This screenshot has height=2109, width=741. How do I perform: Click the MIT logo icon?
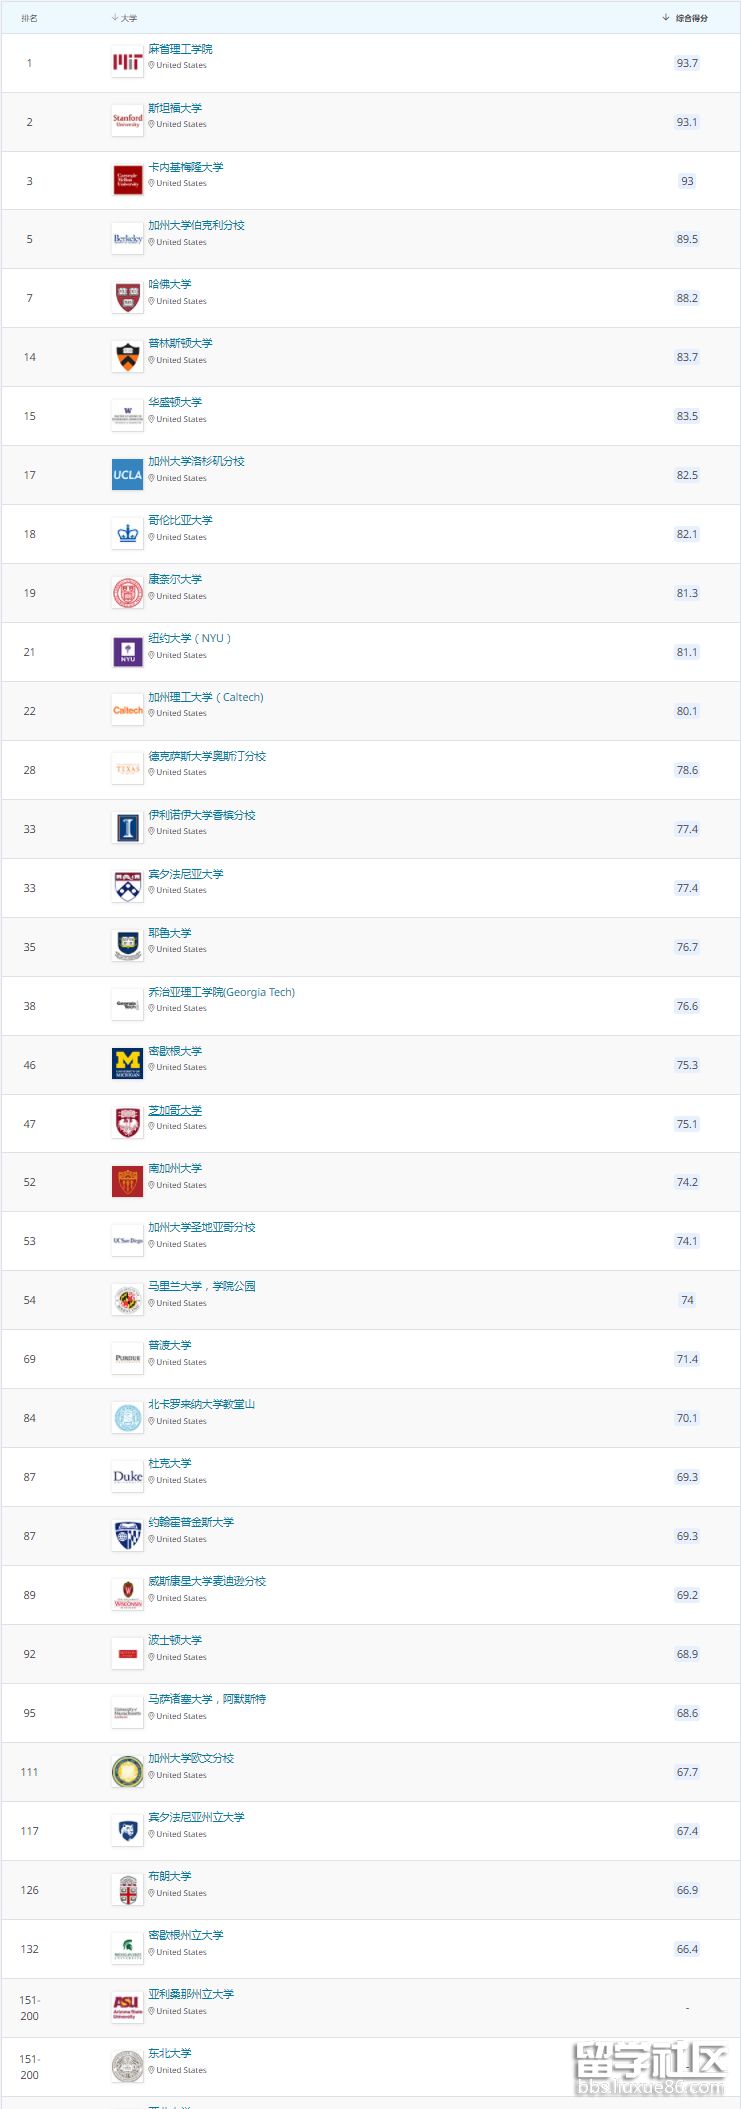[127, 63]
